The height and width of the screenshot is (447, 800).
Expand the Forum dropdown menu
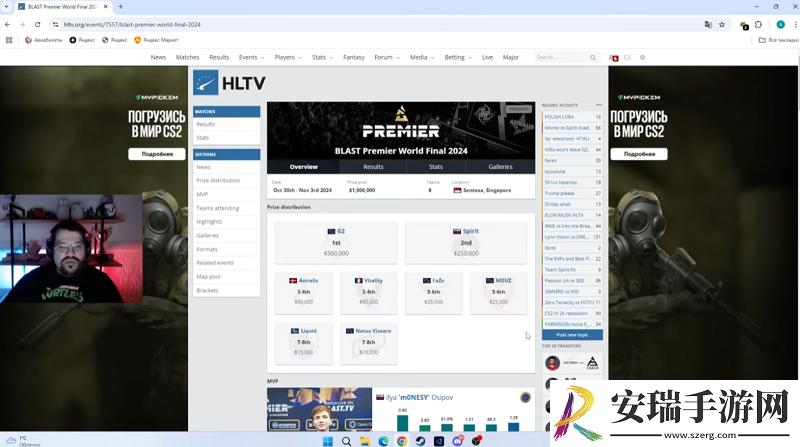point(387,58)
